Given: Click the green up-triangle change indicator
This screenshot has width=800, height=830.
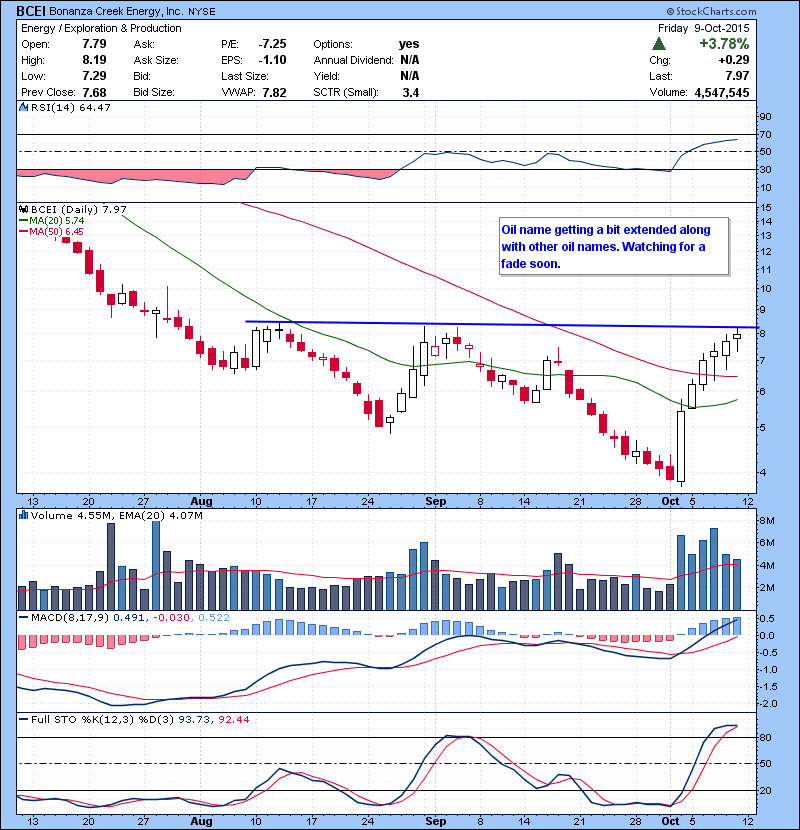Looking at the screenshot, I should click(x=659, y=43).
